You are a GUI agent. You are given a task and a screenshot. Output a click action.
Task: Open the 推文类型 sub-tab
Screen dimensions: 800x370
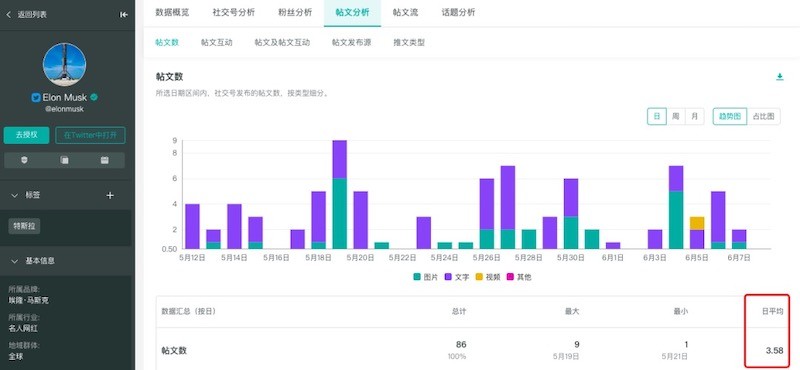409,43
